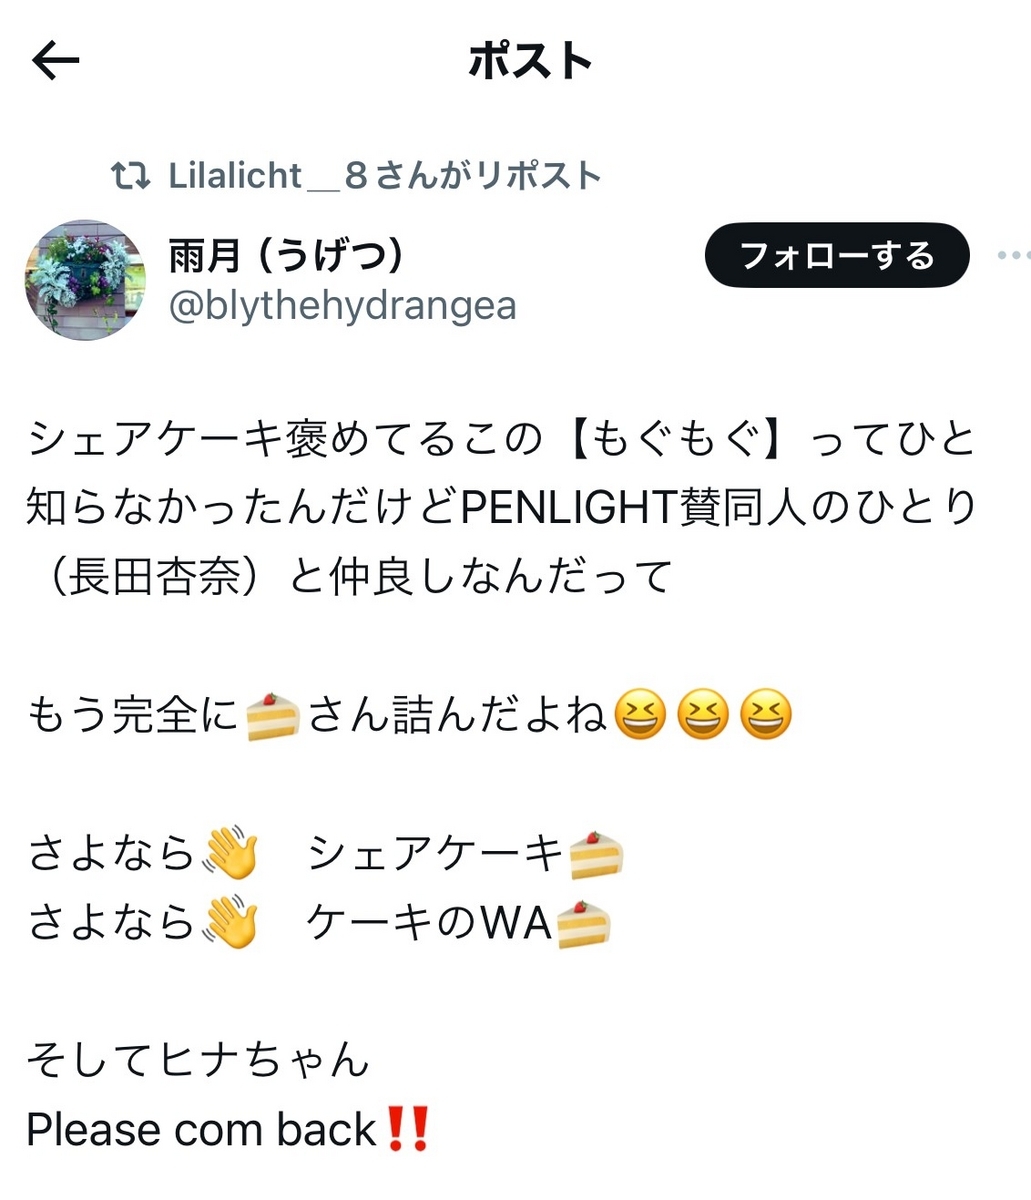This screenshot has height=1200, width=1031.
Task: Tap the first laughing face emoji
Action: [x=640, y=716]
